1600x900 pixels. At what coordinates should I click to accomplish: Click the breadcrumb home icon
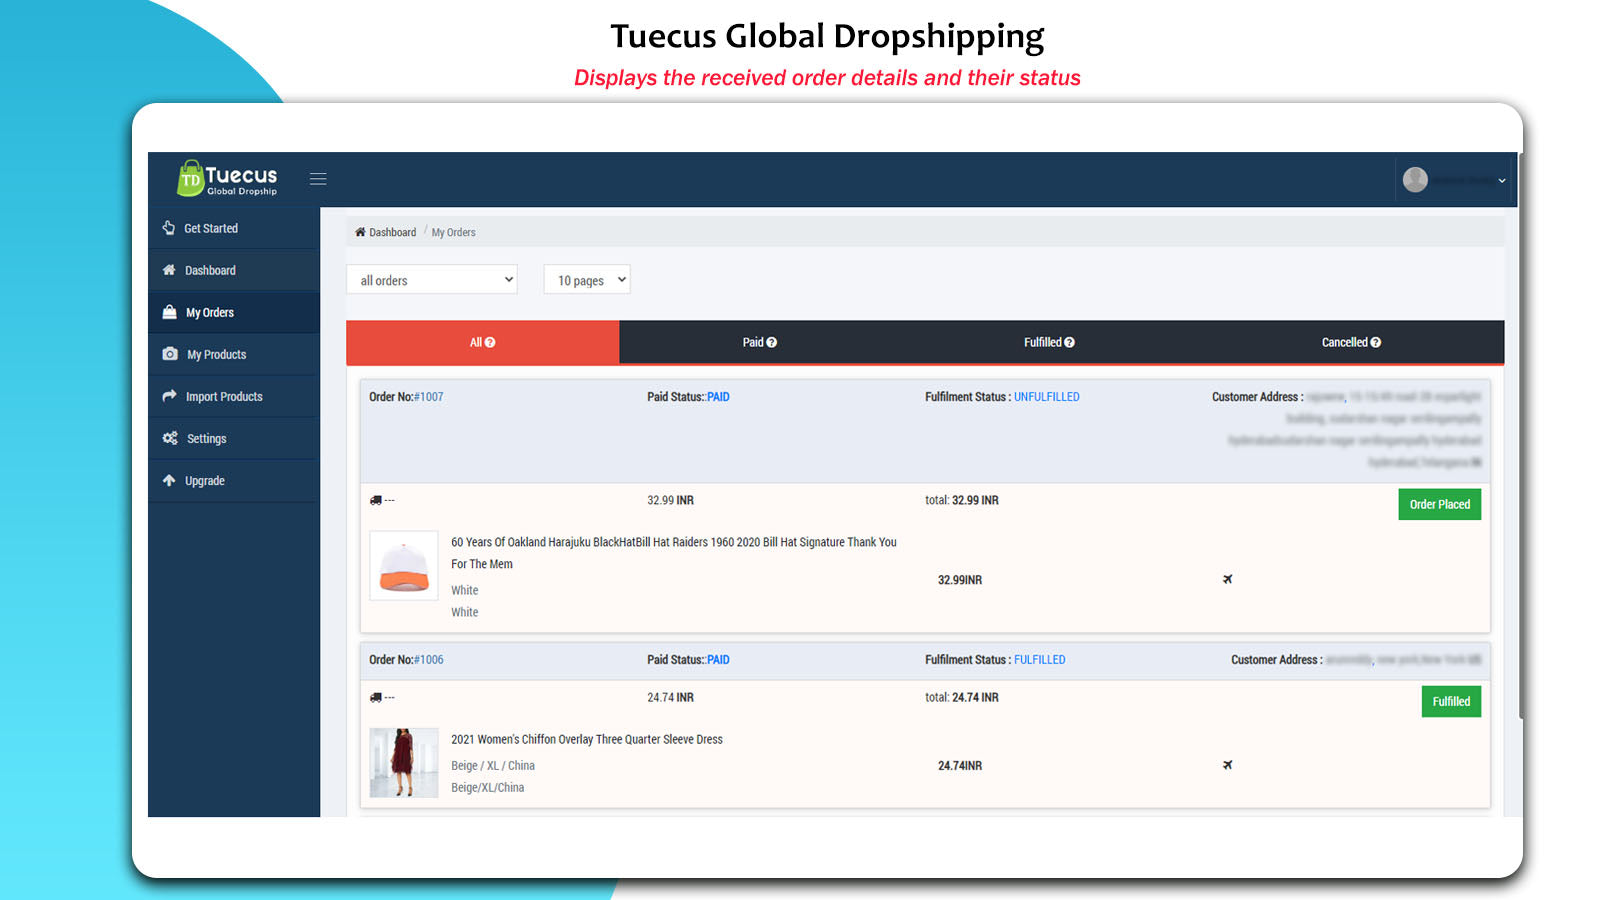pos(360,232)
